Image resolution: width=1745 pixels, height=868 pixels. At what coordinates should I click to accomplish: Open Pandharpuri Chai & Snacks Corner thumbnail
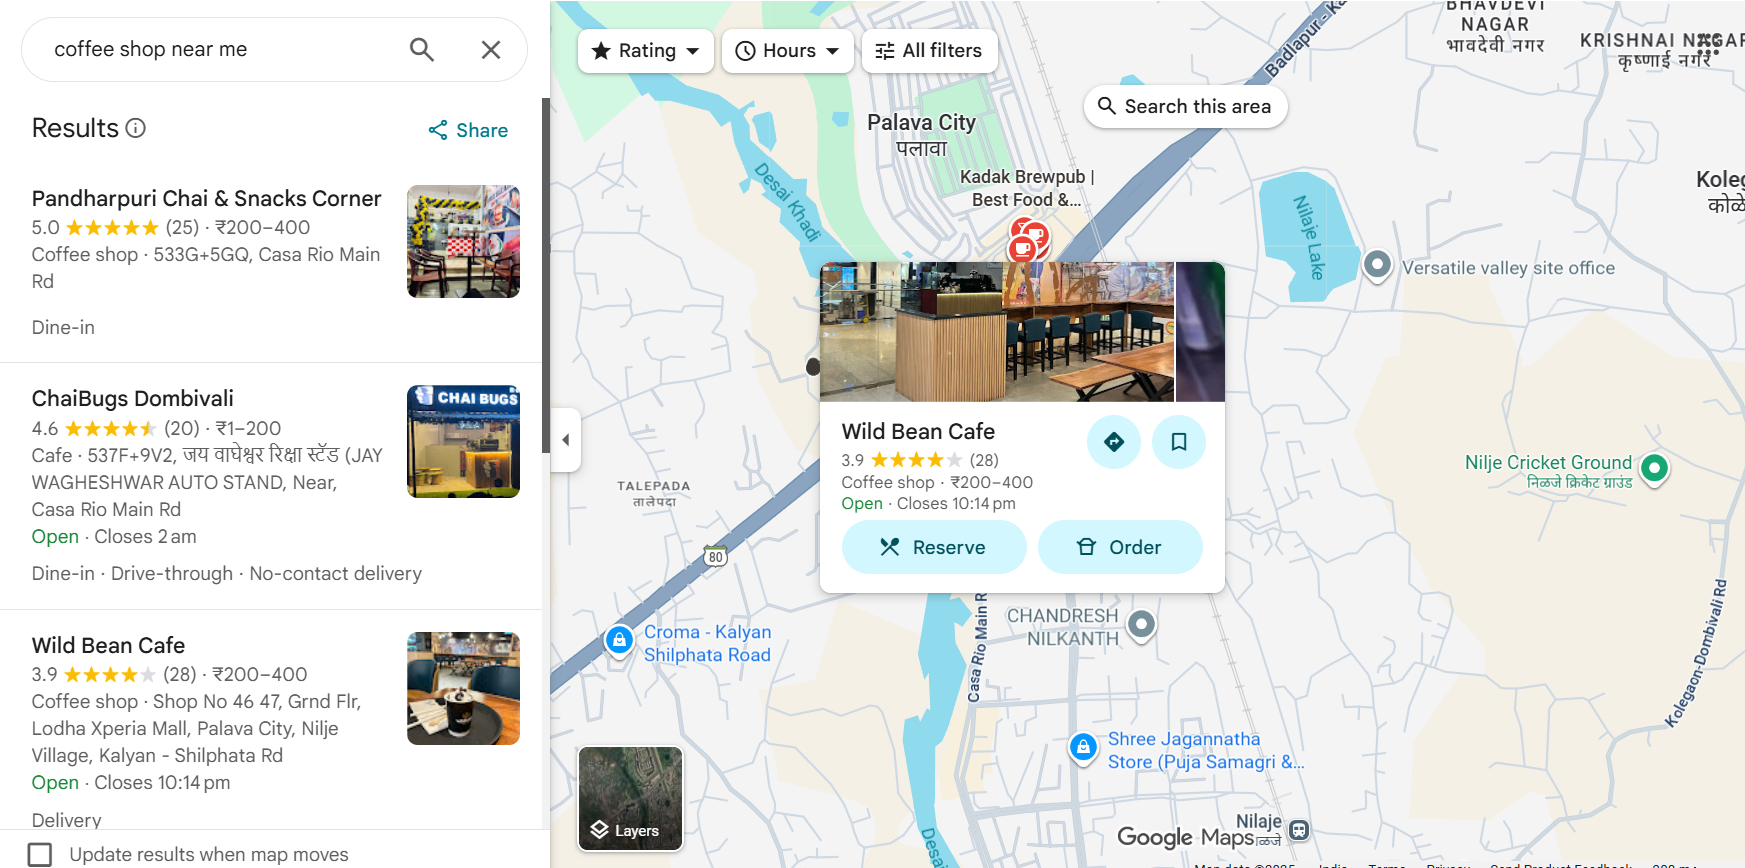463,241
